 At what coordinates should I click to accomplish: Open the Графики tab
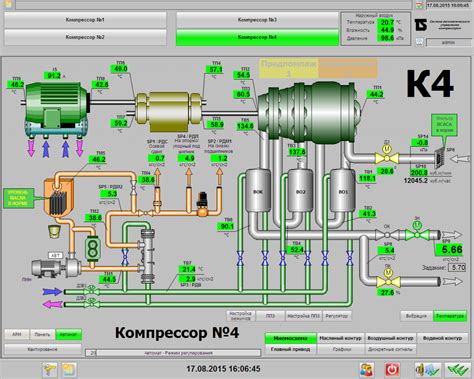340,349
